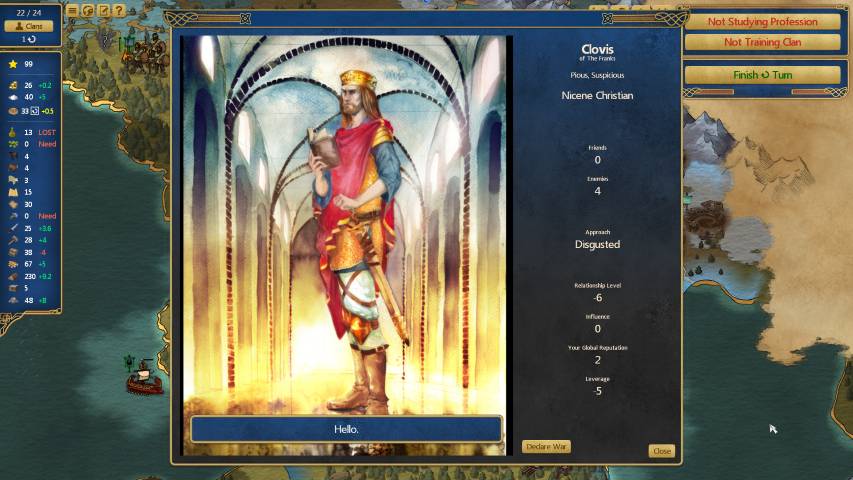
Task: Open the main menu hamburger icon
Action: (72, 11)
